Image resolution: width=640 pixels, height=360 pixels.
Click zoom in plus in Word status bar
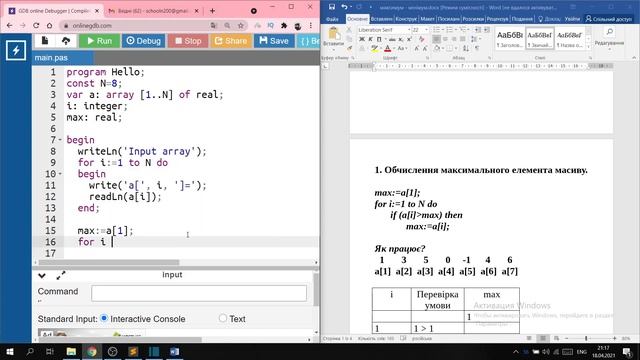614,338
